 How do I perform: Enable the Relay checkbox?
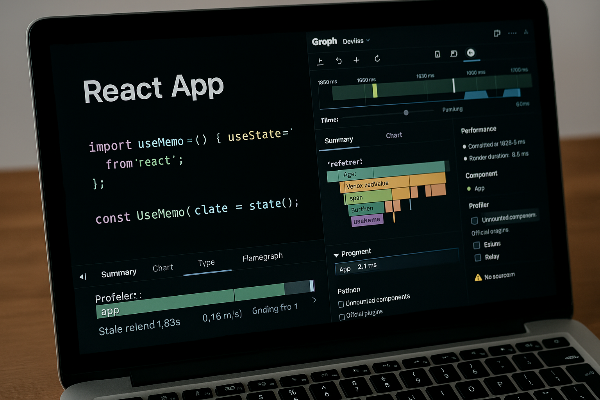478,258
